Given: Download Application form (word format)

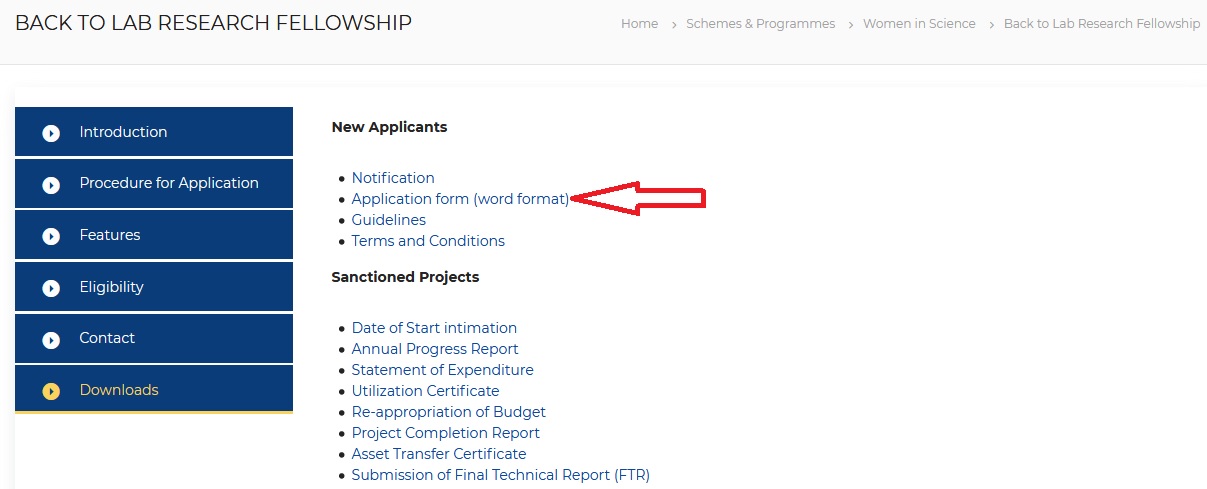Looking at the screenshot, I should point(460,199).
